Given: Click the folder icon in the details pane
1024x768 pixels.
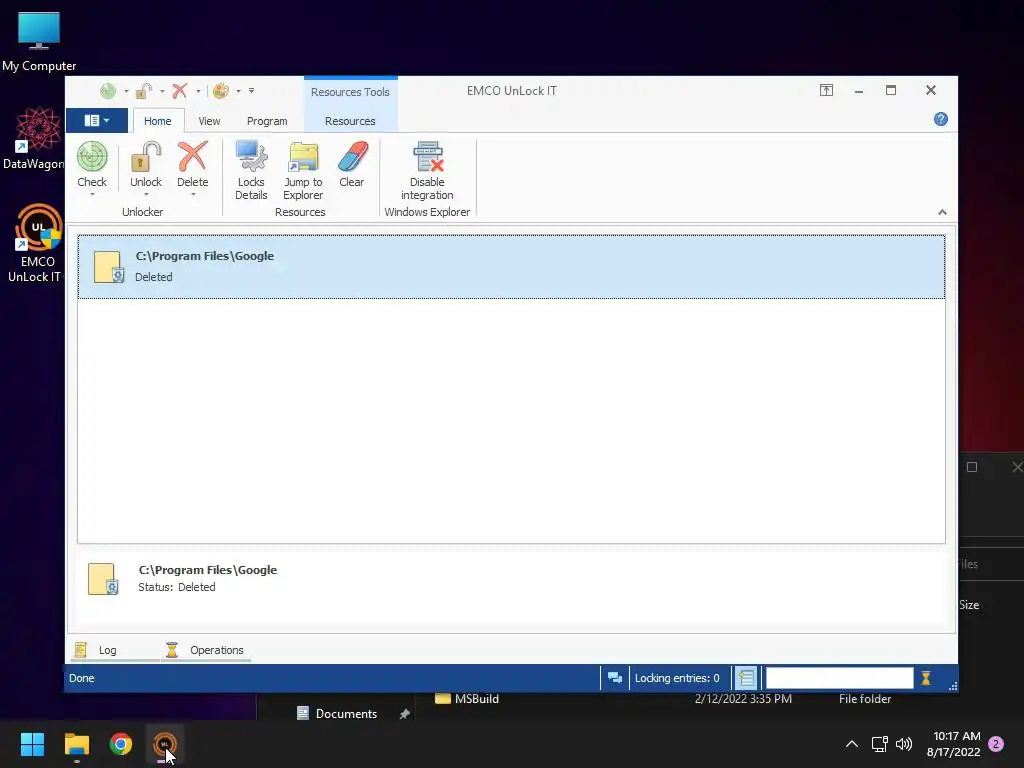Looking at the screenshot, I should (103, 579).
